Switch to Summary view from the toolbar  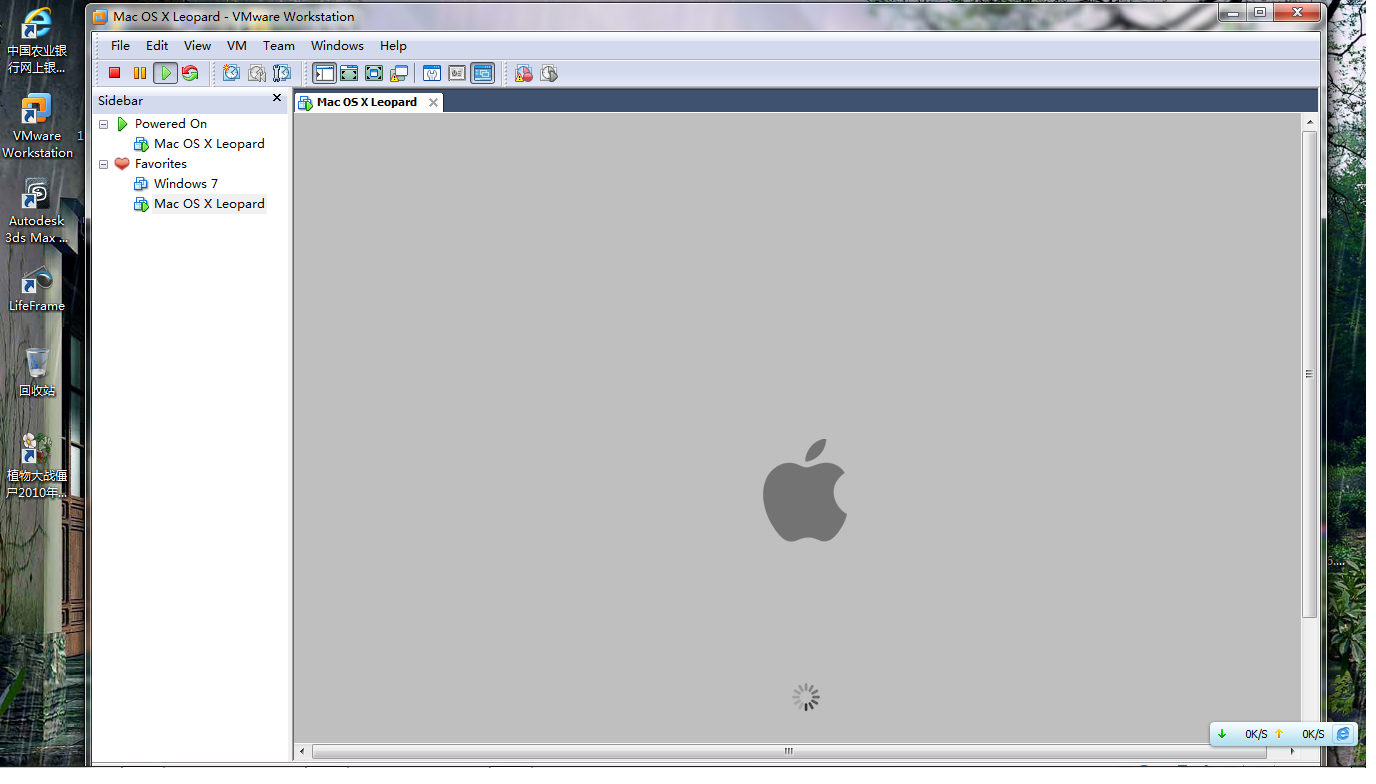pyautogui.click(x=432, y=73)
